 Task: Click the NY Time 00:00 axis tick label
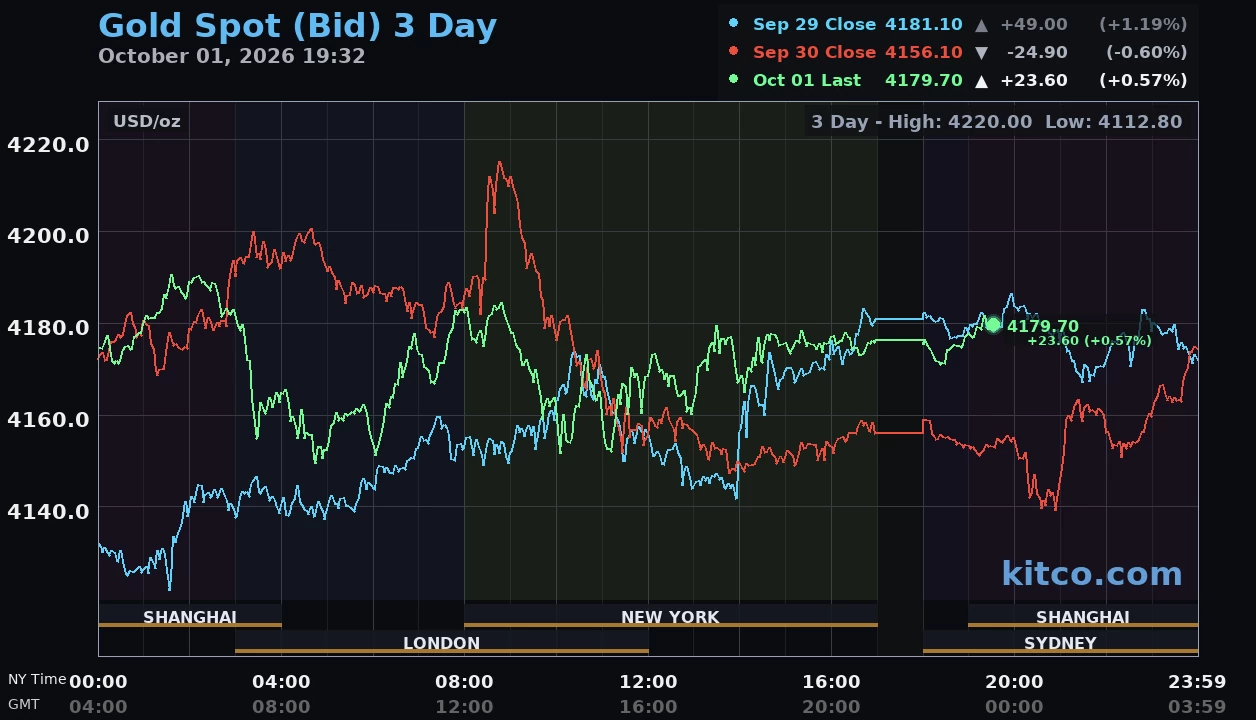coord(98,682)
